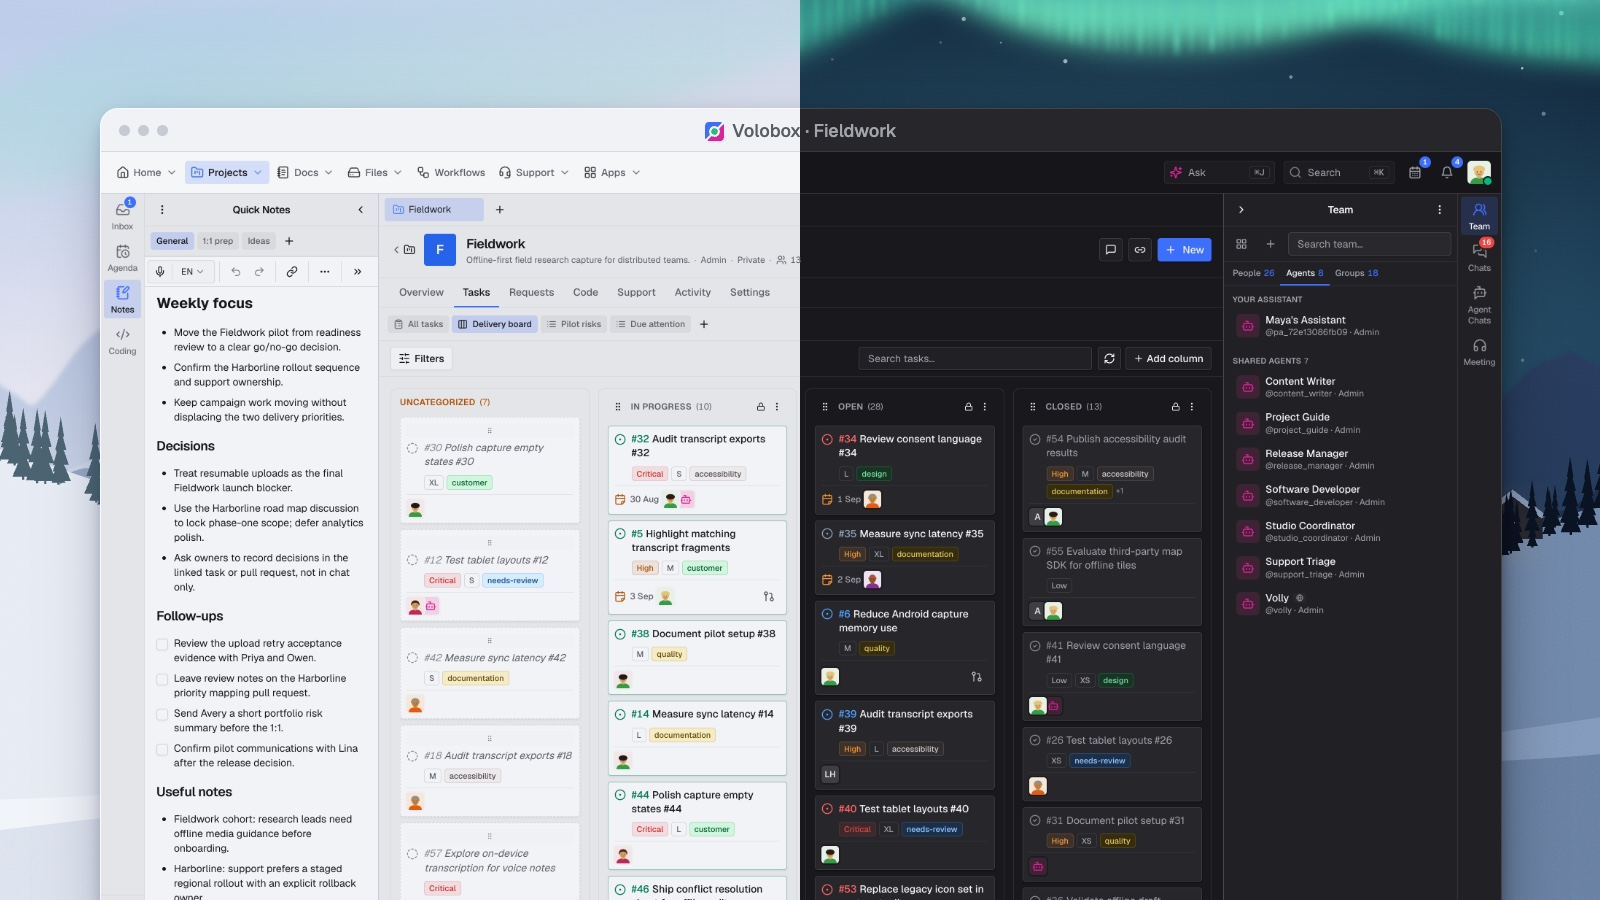
Task: Toggle status circle on #34 Review consent language
Action: tap(828, 439)
